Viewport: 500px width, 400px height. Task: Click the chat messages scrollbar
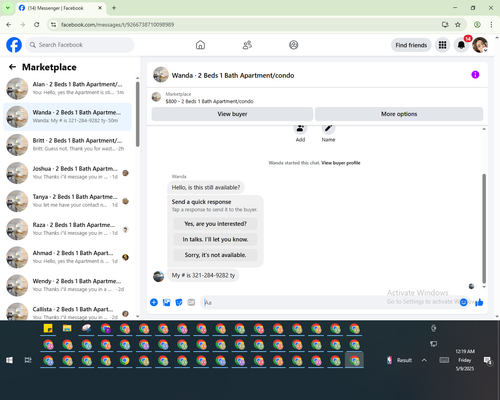(484, 228)
